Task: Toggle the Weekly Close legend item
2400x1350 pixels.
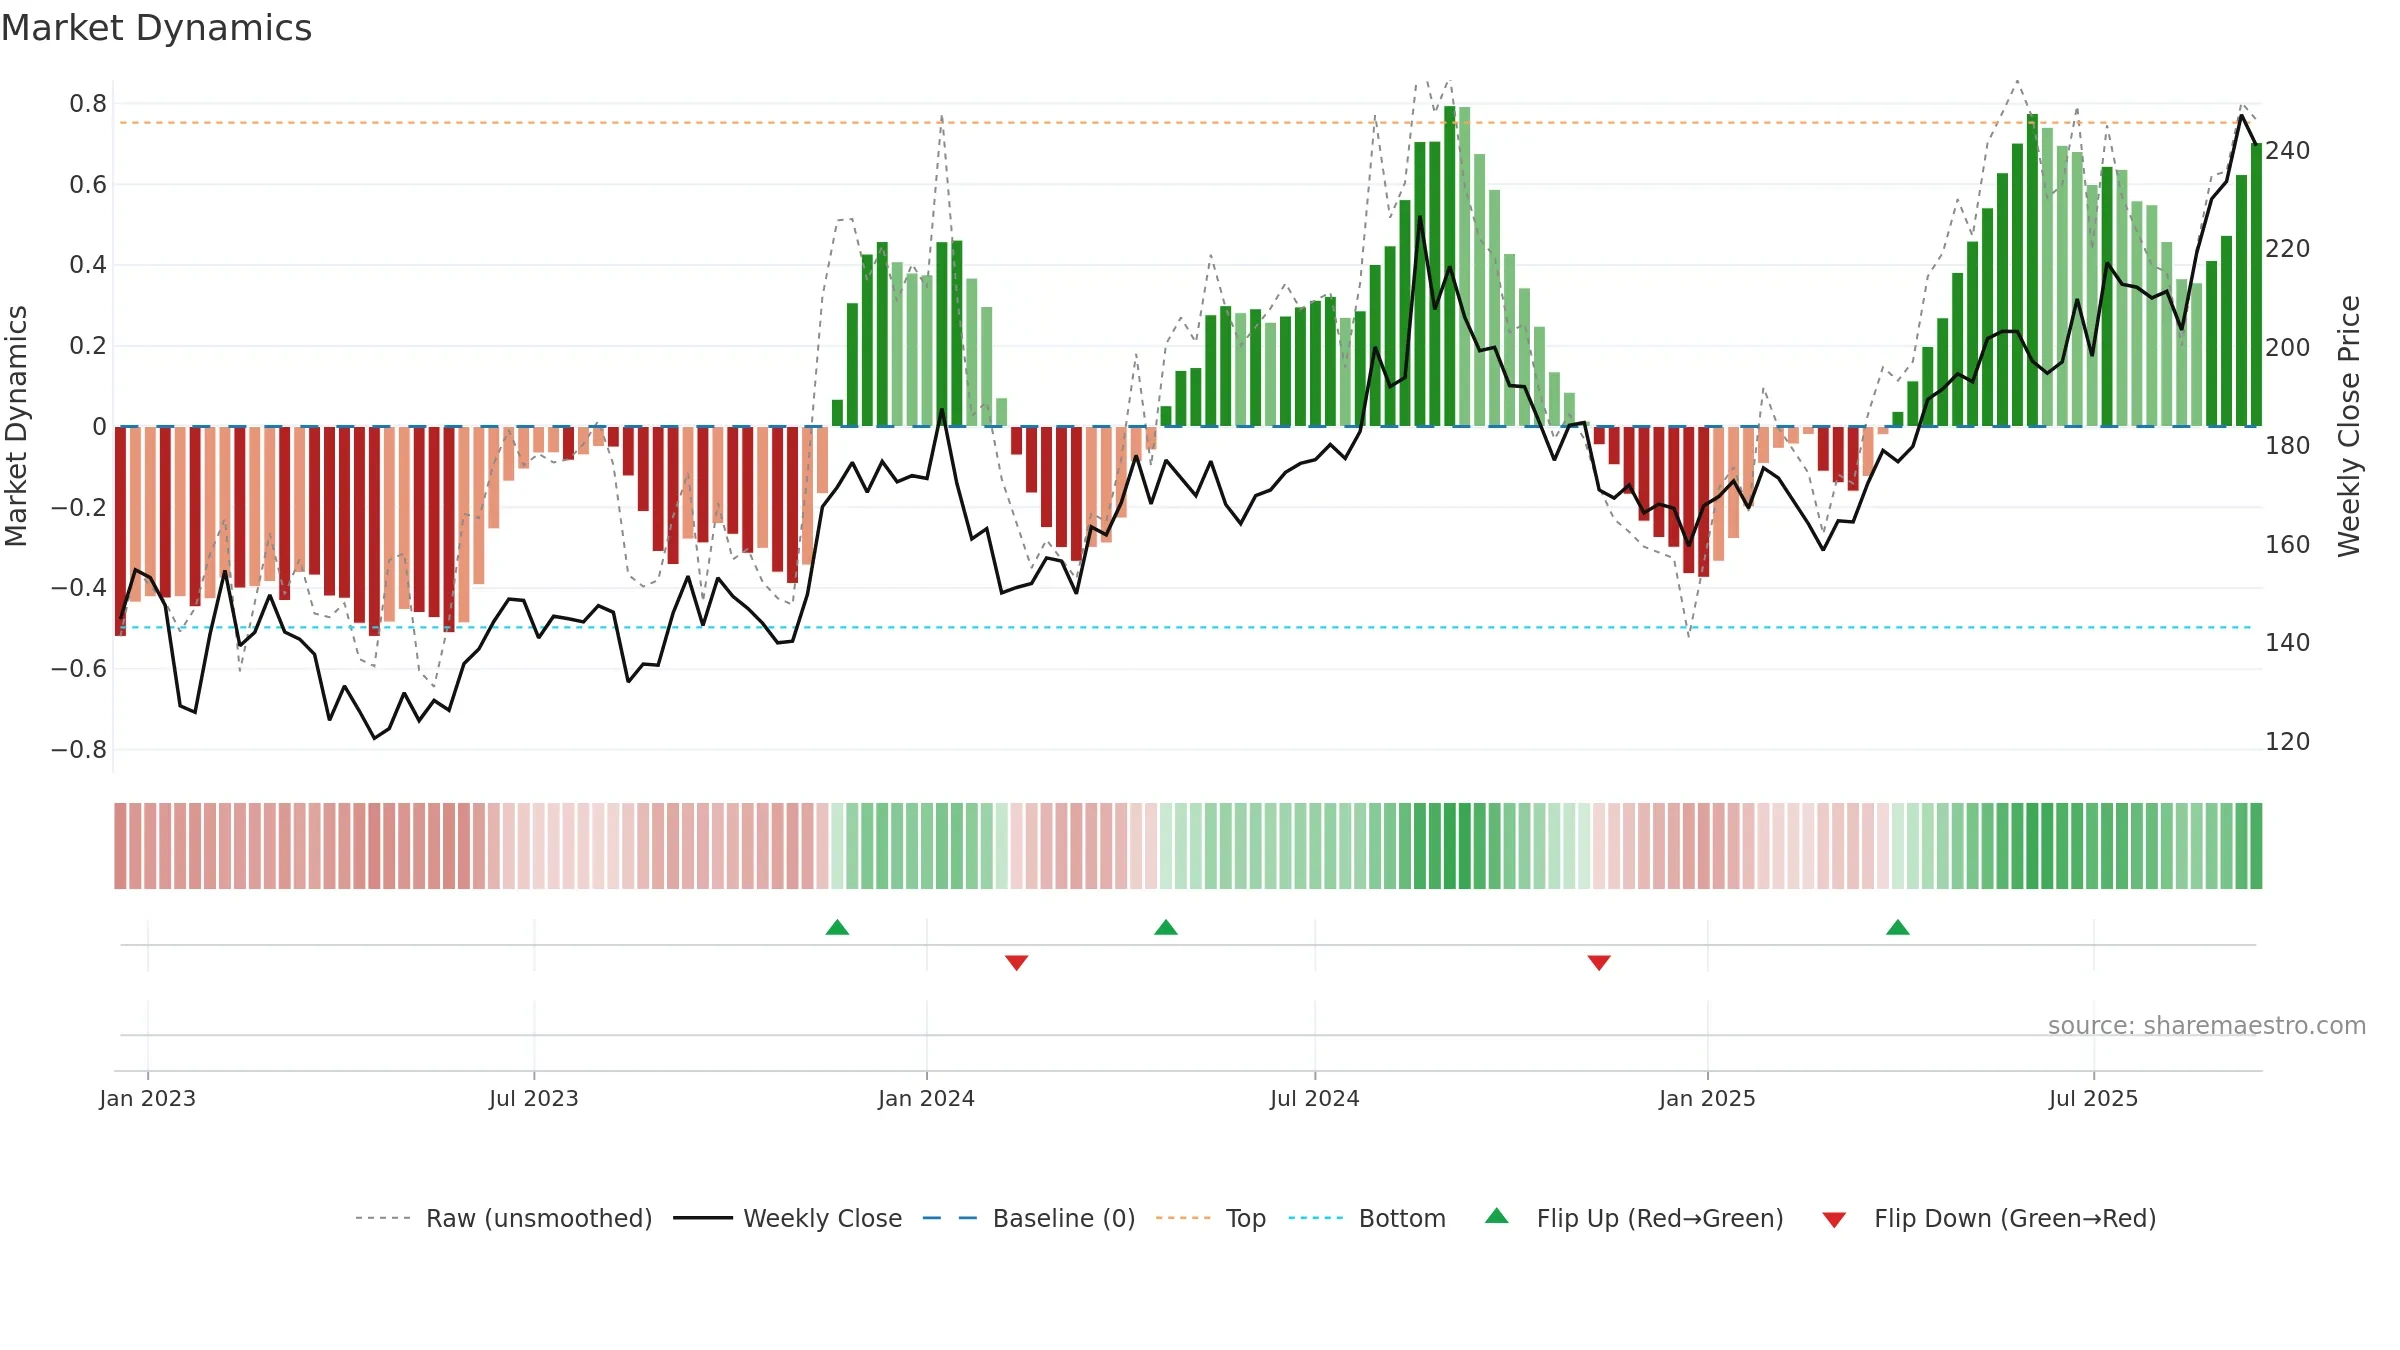Action: coord(788,1218)
